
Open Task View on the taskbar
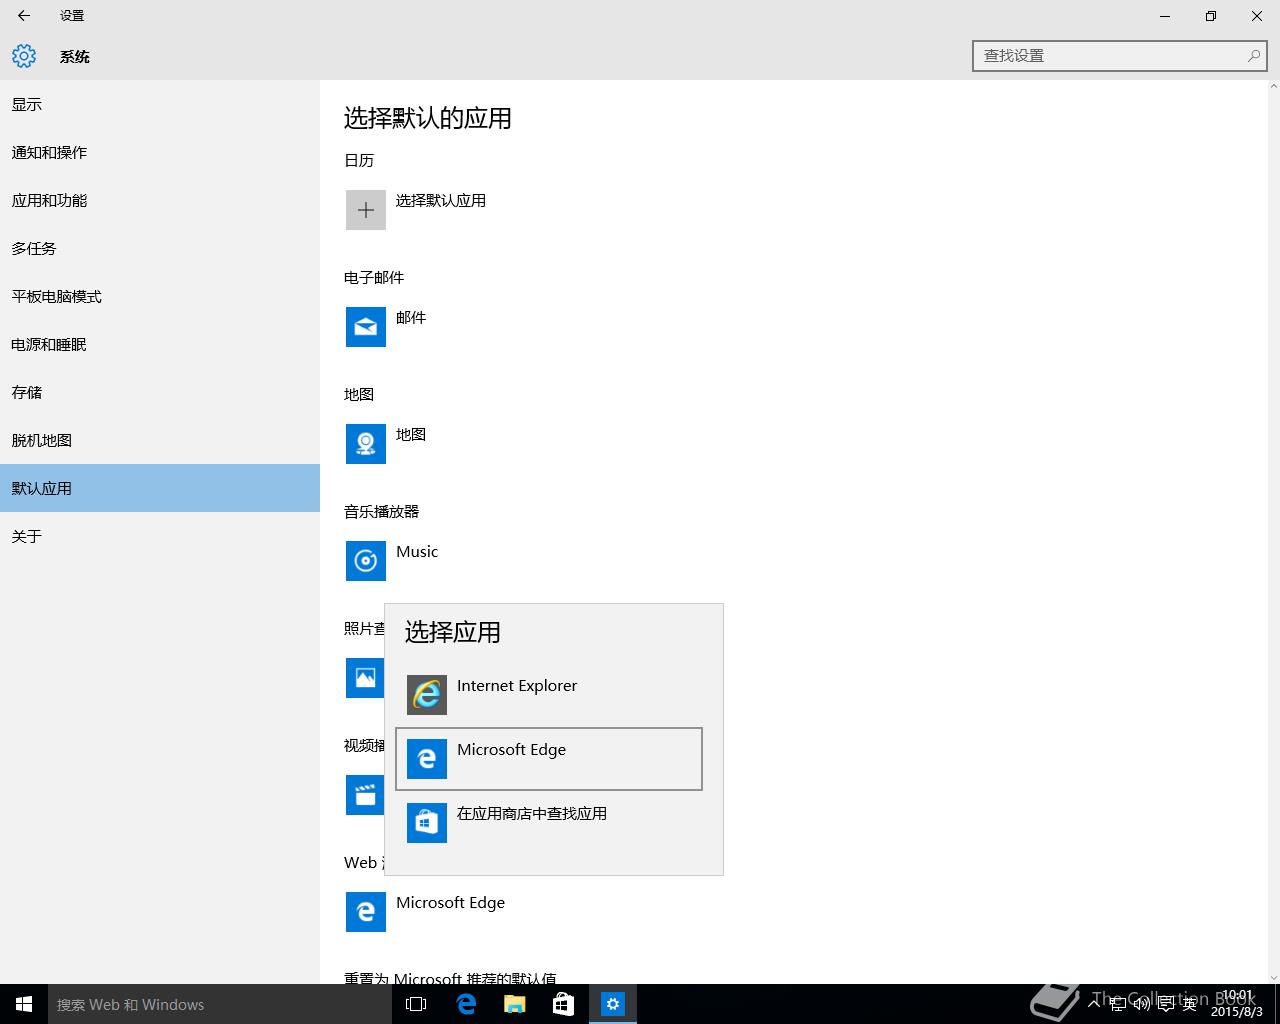[416, 1004]
